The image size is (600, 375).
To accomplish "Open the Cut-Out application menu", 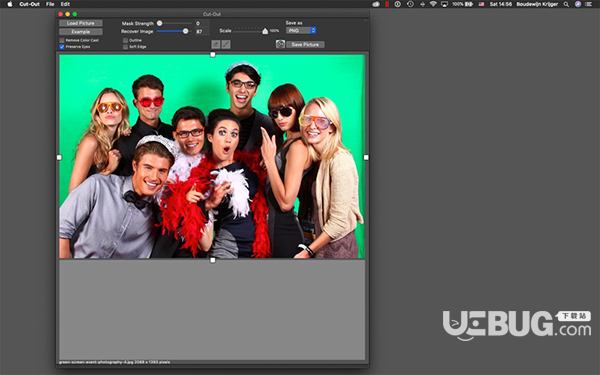I will click(29, 4).
